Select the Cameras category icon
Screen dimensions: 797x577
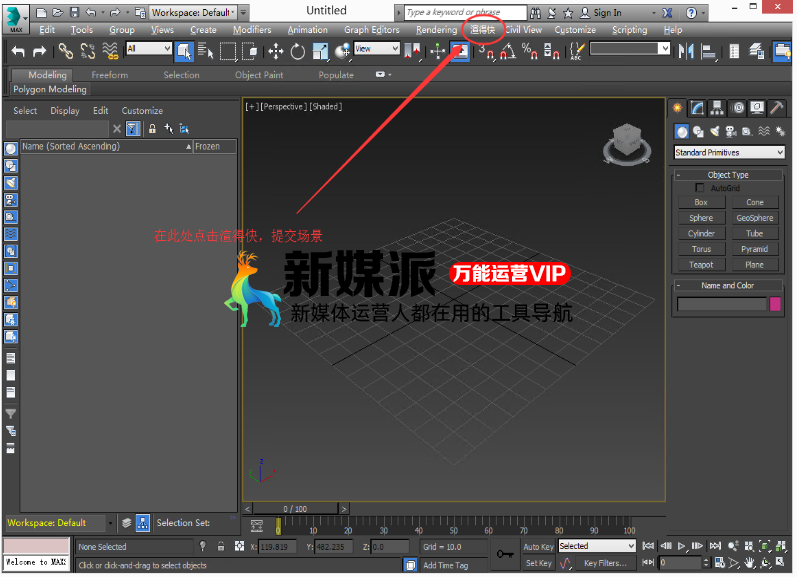(731, 132)
